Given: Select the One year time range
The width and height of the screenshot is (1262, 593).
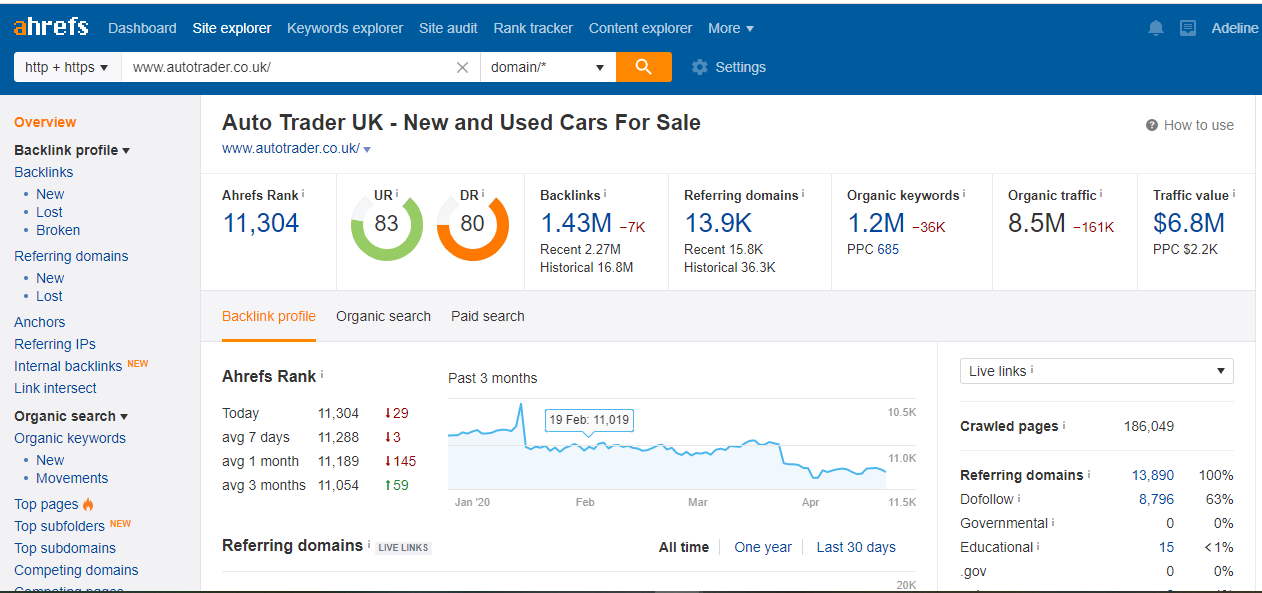Looking at the screenshot, I should click(x=763, y=547).
